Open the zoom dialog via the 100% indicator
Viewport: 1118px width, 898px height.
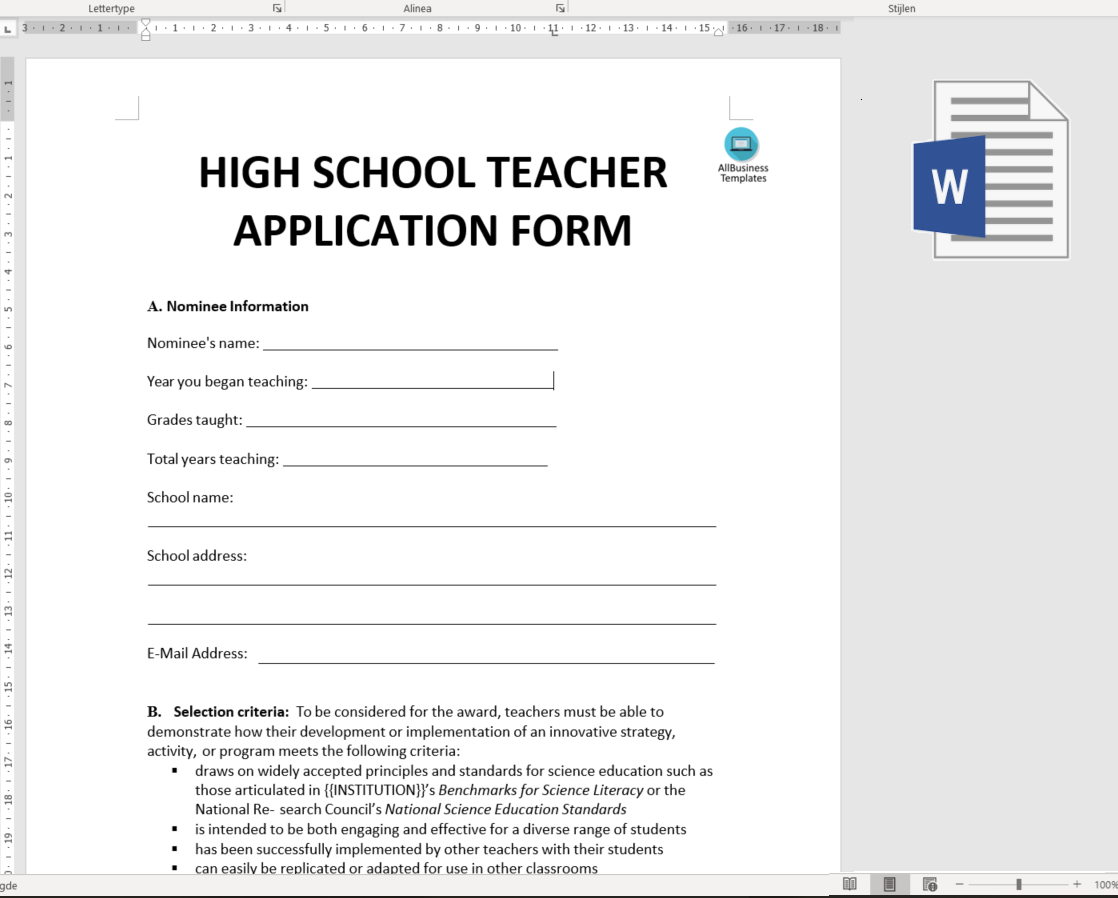point(1104,884)
